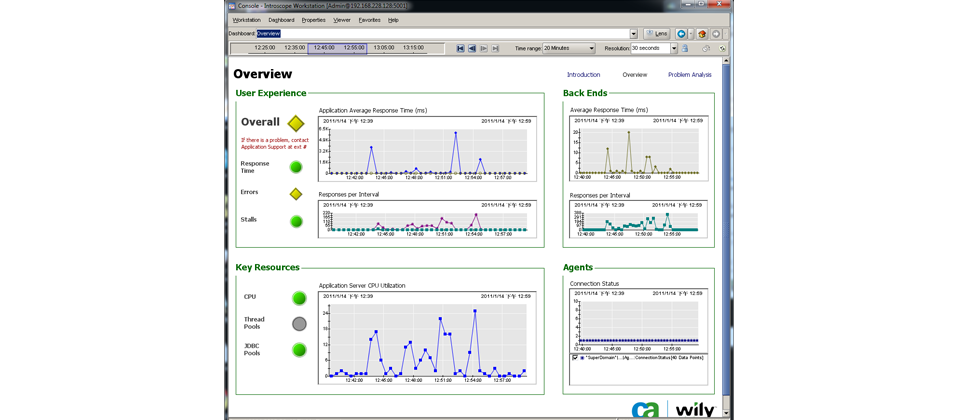
Task: Click the green JDBC Pools status light
Action: (x=299, y=350)
